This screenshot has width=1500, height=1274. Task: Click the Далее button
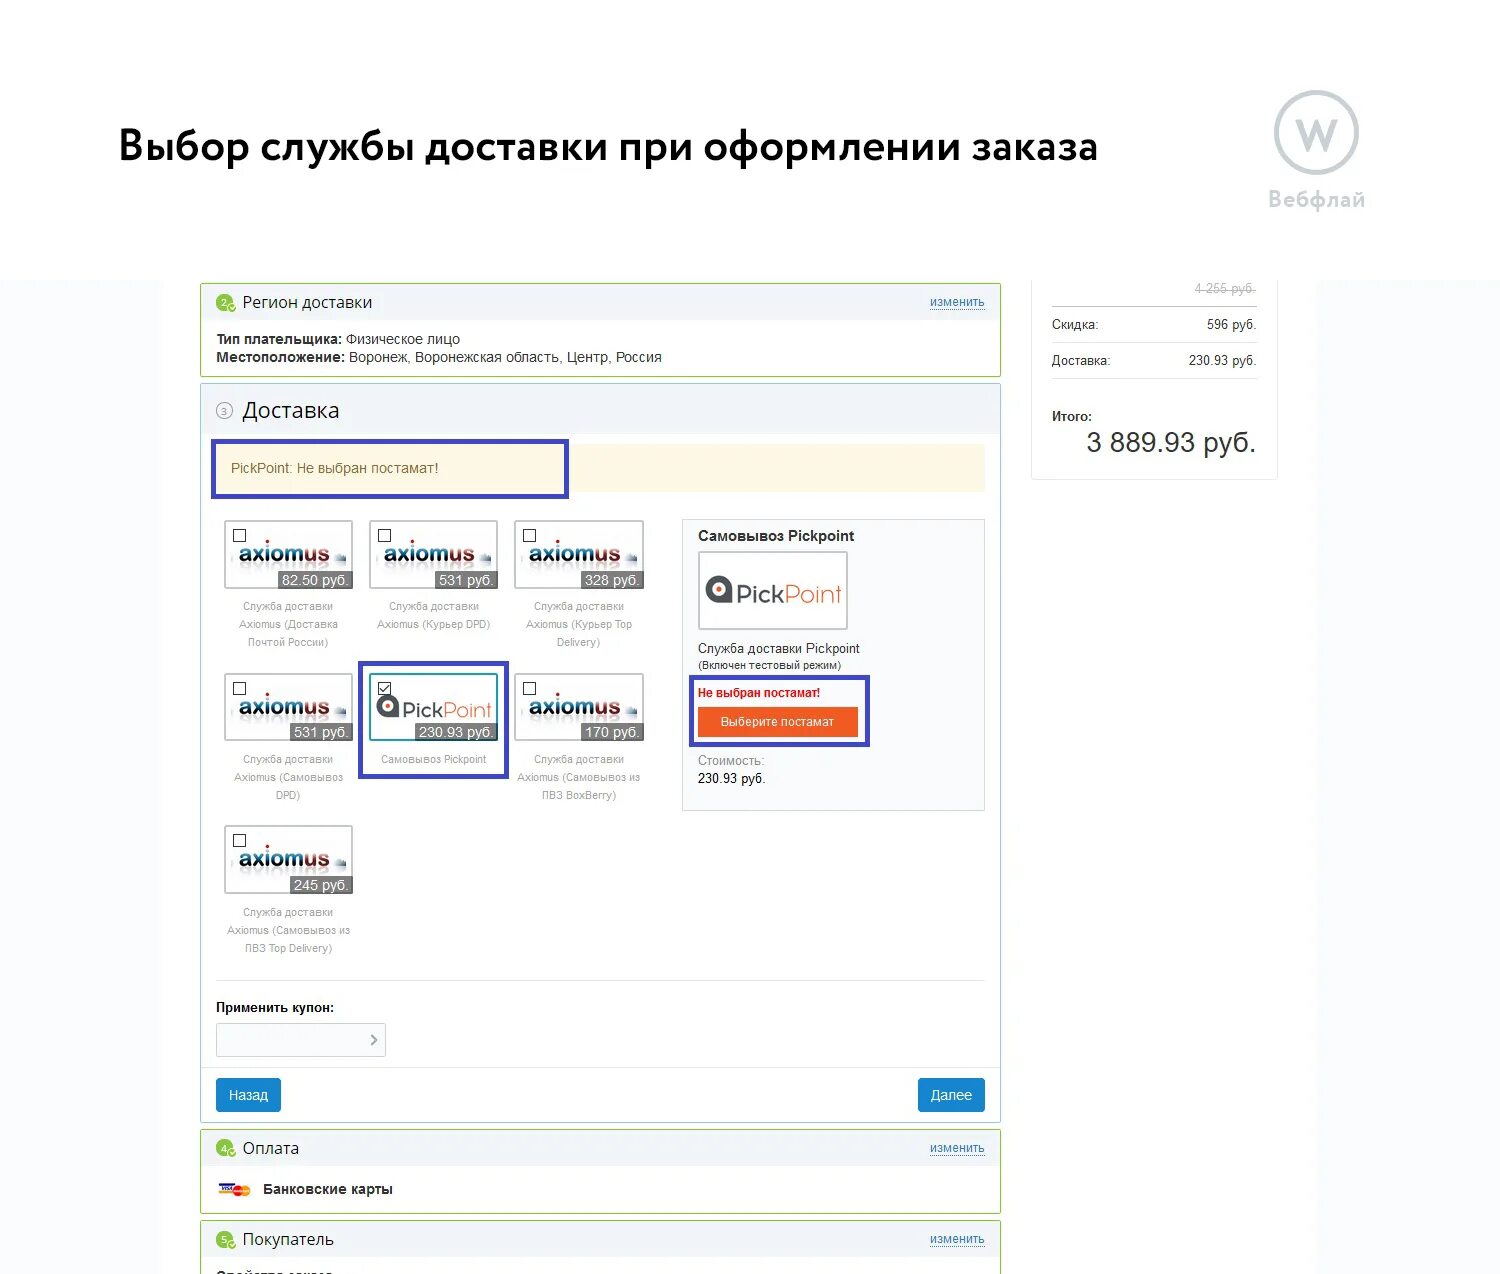point(951,1095)
